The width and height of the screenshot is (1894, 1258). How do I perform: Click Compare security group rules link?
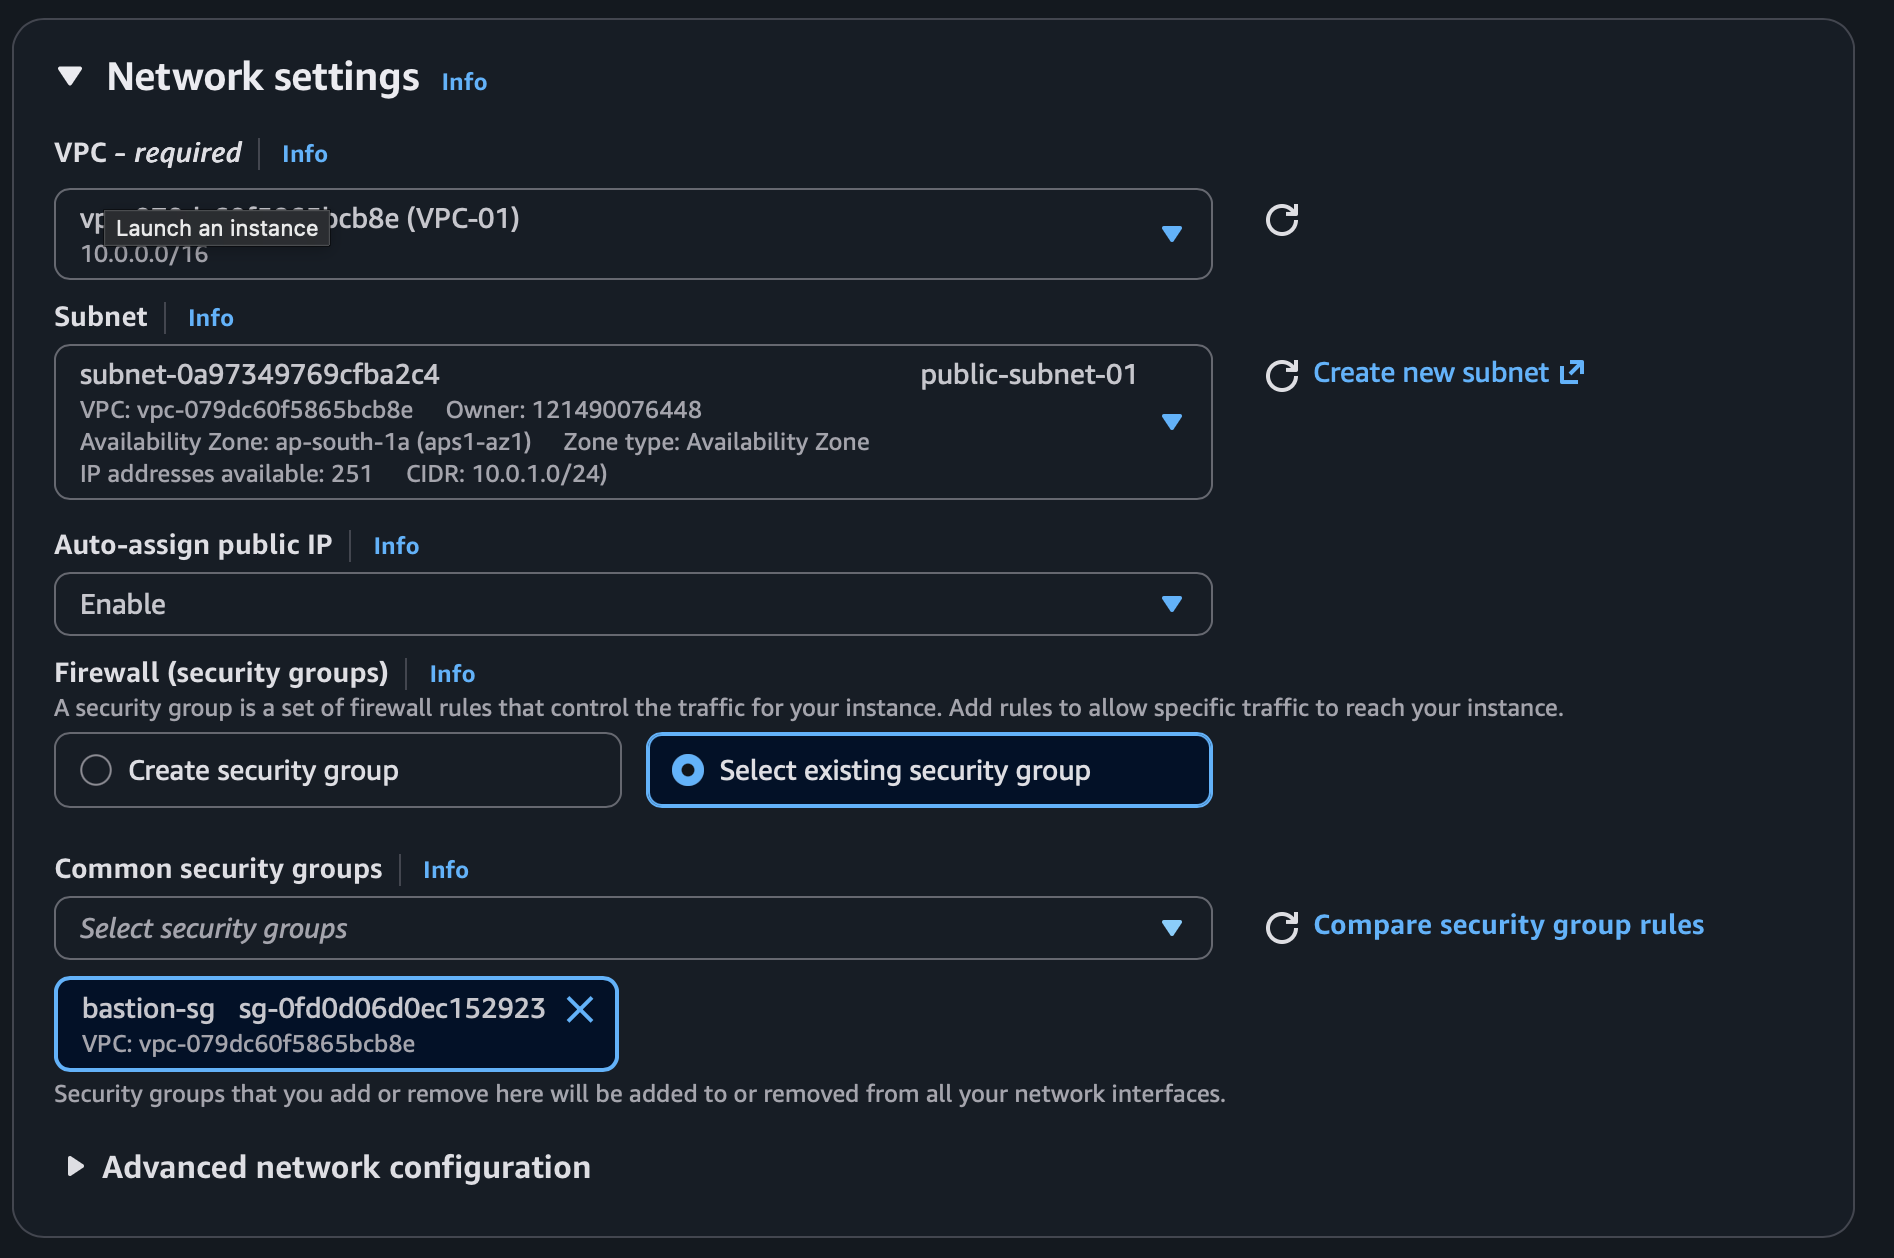1508,925
